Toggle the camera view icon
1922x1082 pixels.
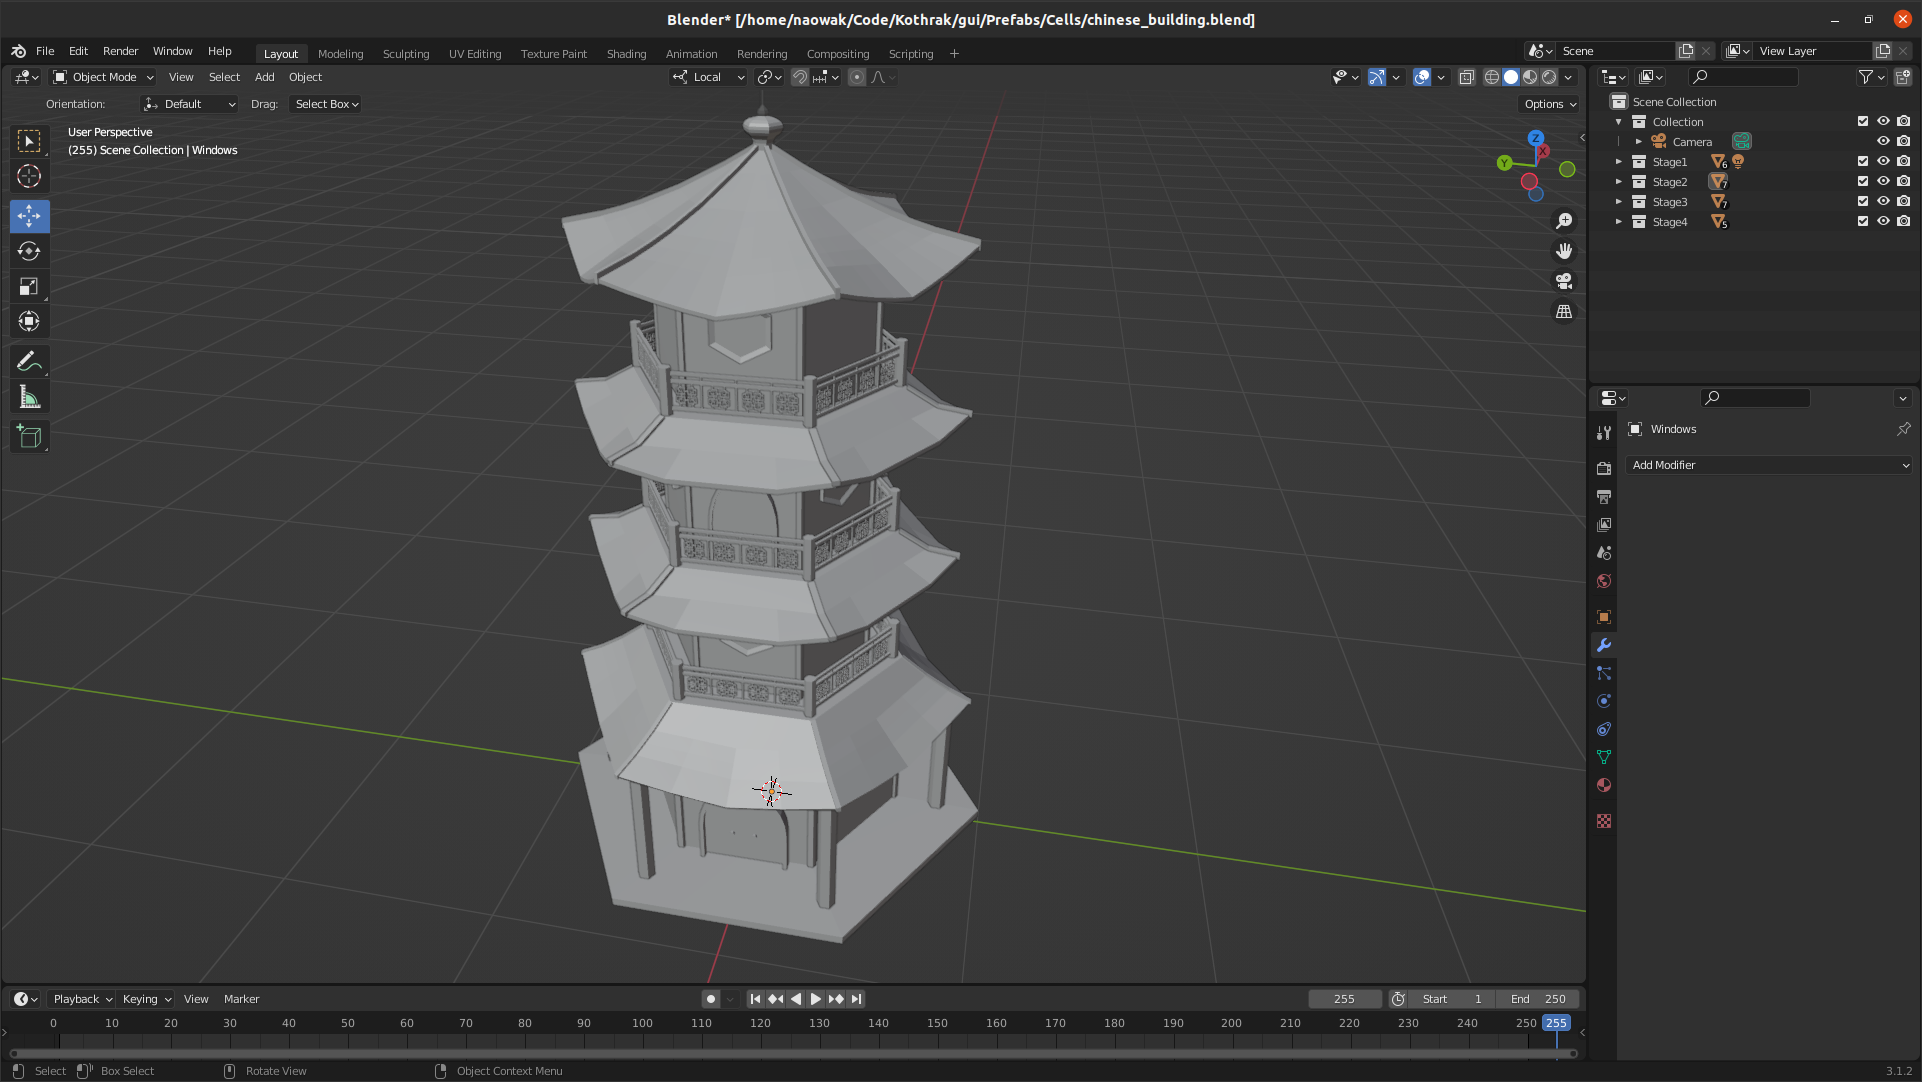(x=1564, y=281)
